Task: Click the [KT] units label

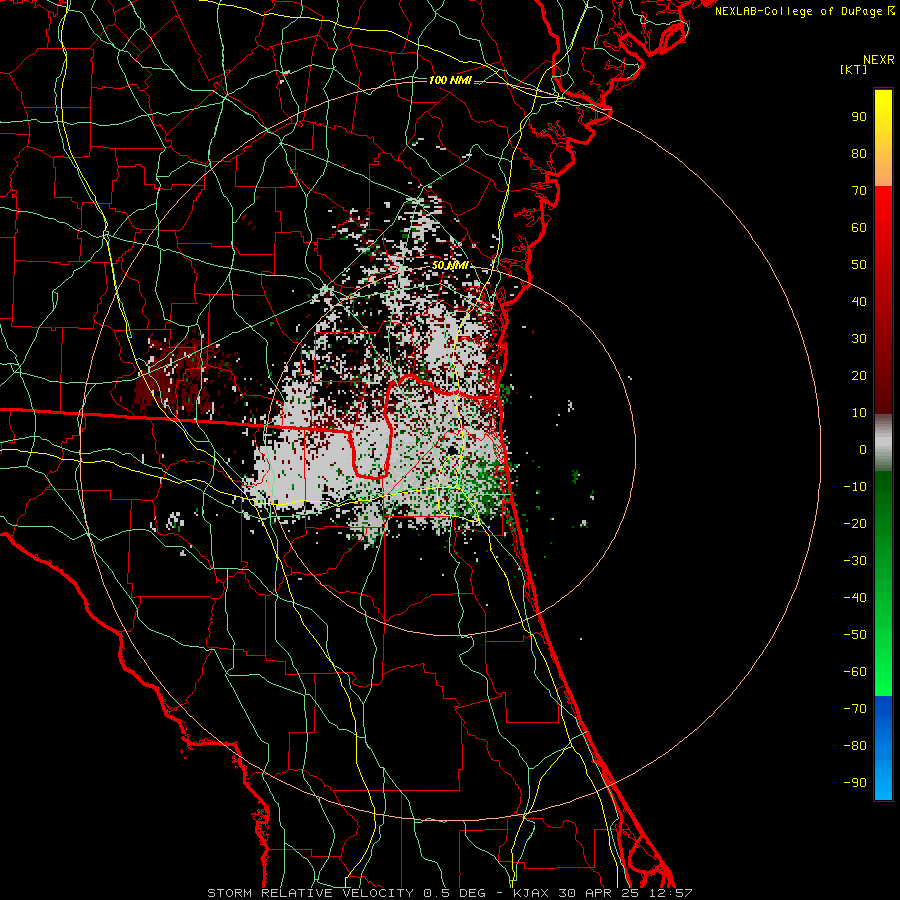Action: pos(854,69)
